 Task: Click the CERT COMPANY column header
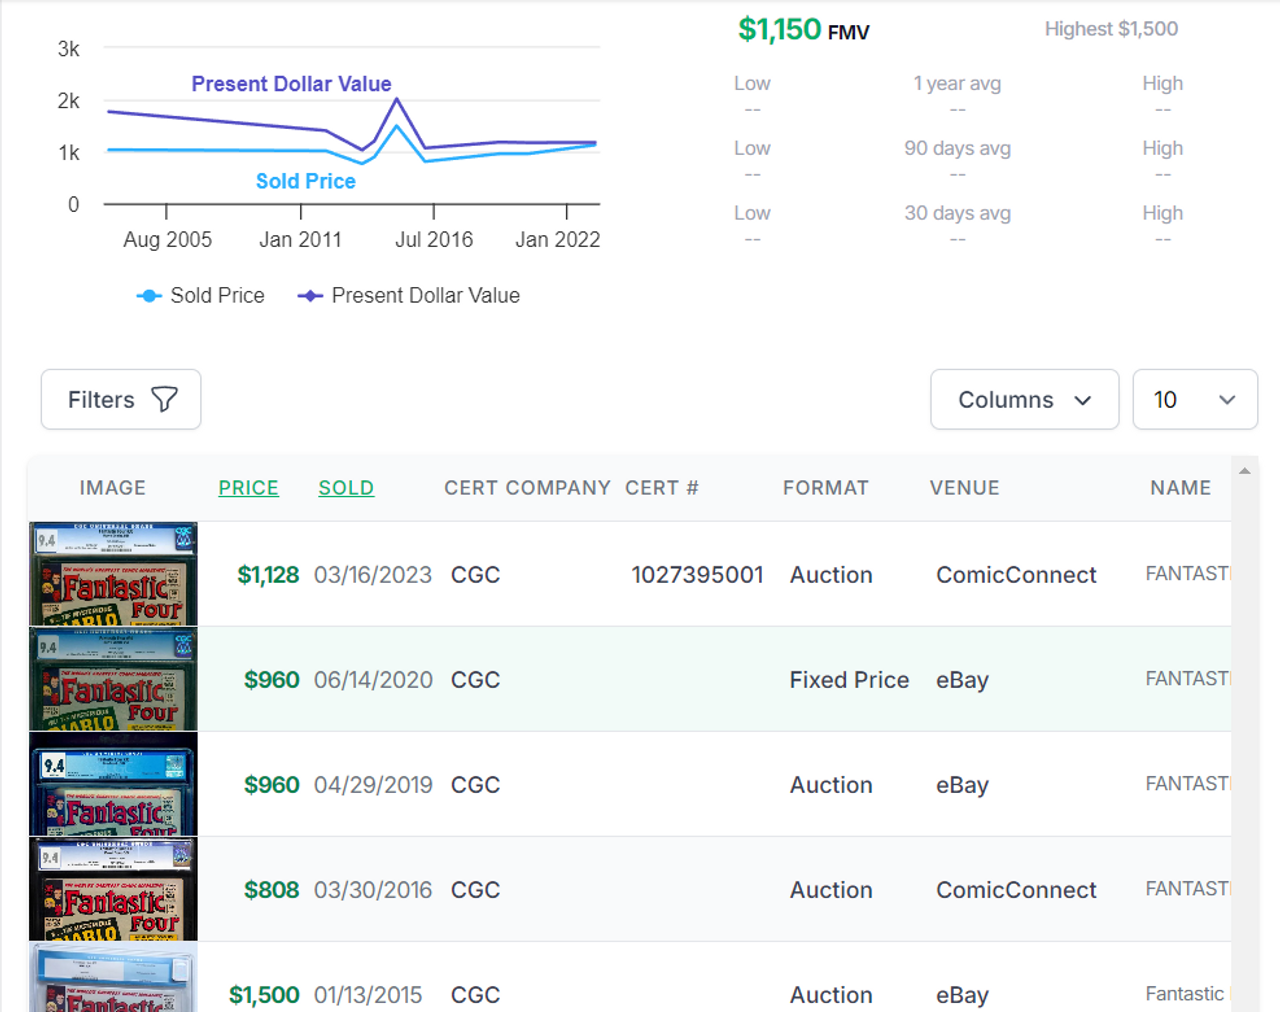tap(527, 488)
